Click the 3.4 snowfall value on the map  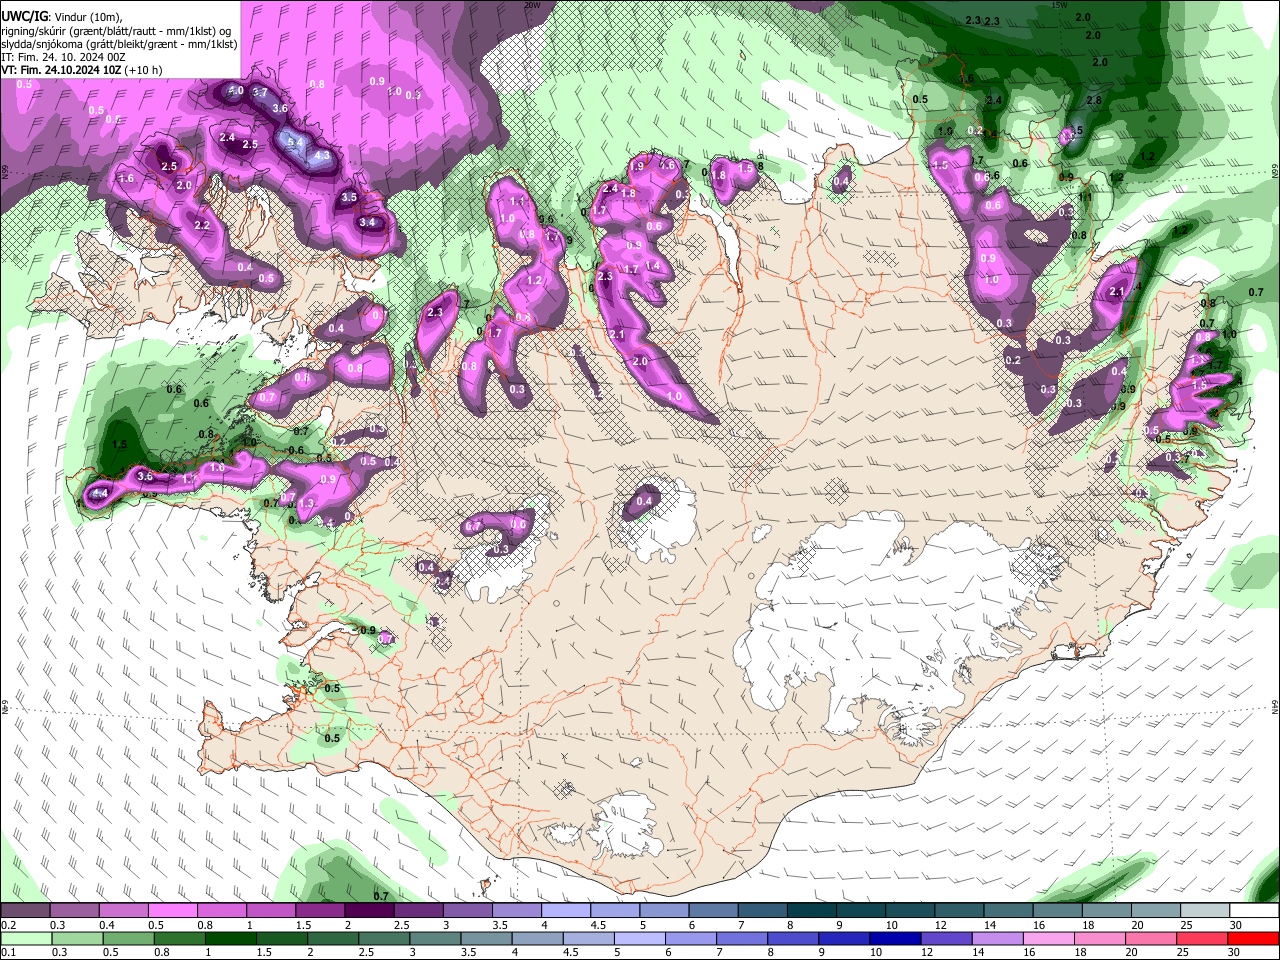[367, 222]
